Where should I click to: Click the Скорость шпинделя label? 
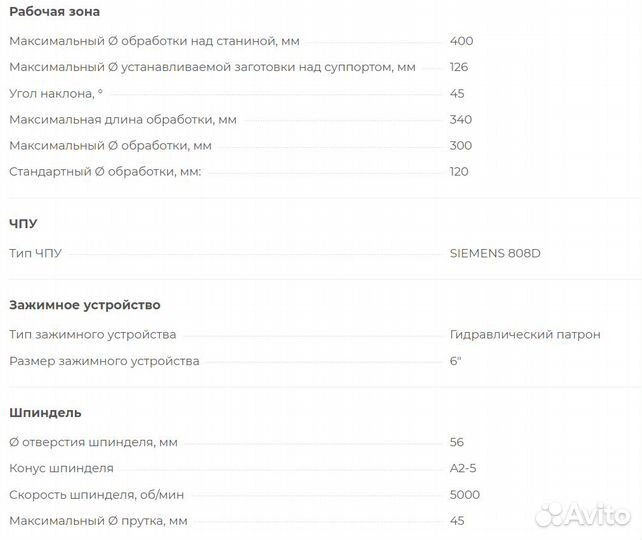pyautogui.click(x=96, y=495)
